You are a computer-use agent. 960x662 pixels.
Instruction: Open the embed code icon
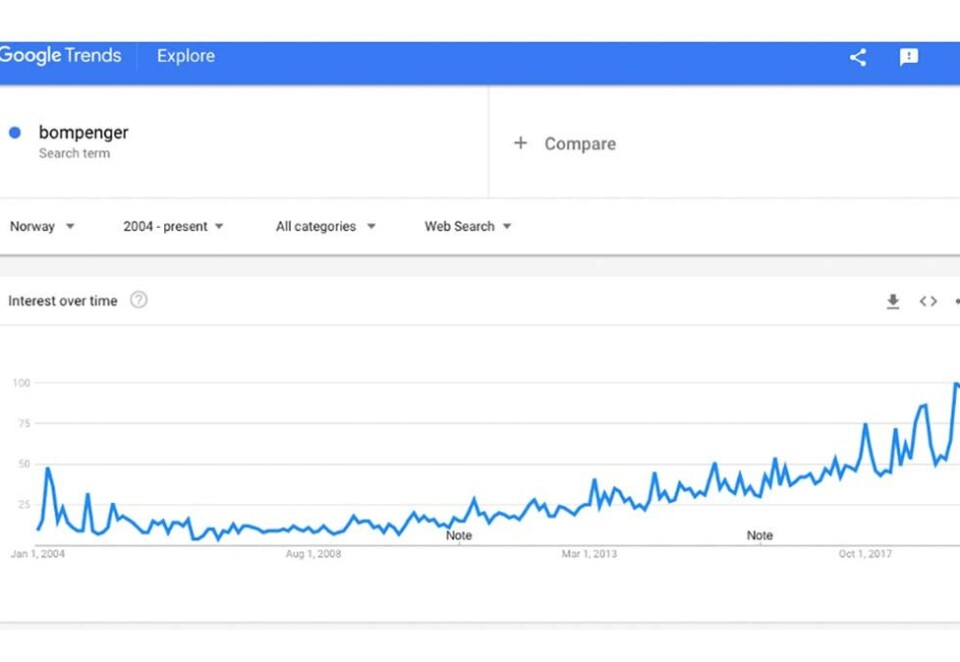(928, 301)
